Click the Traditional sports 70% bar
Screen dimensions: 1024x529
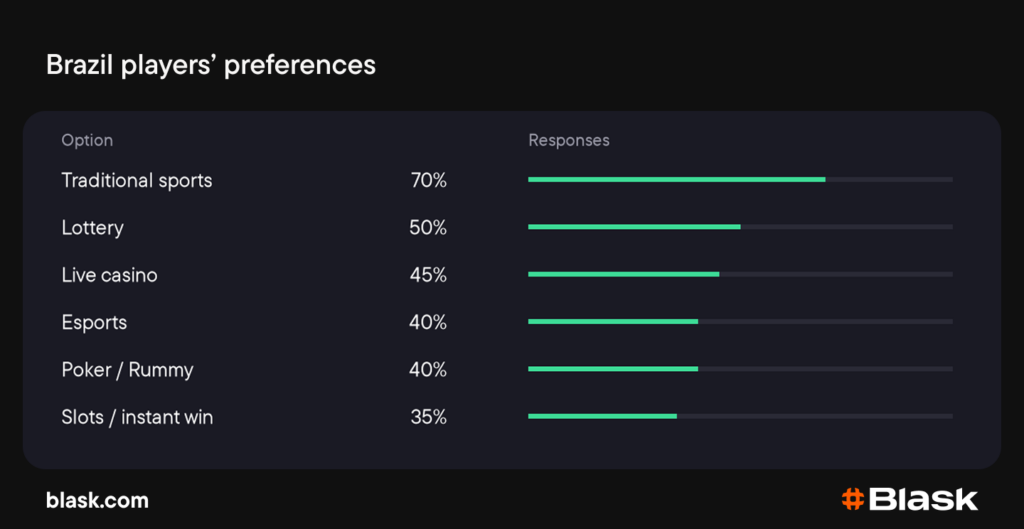pyautogui.click(x=741, y=180)
